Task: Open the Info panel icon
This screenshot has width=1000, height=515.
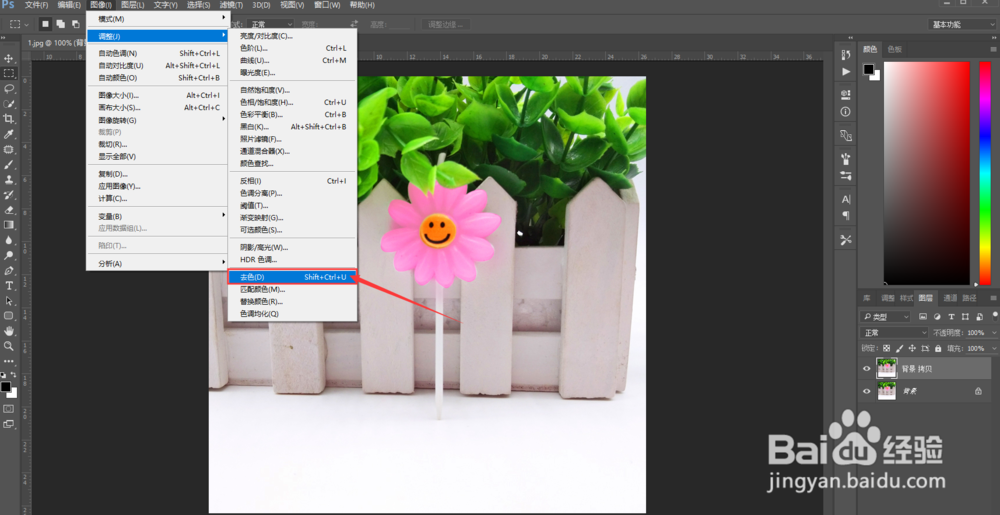Action: 846,112
